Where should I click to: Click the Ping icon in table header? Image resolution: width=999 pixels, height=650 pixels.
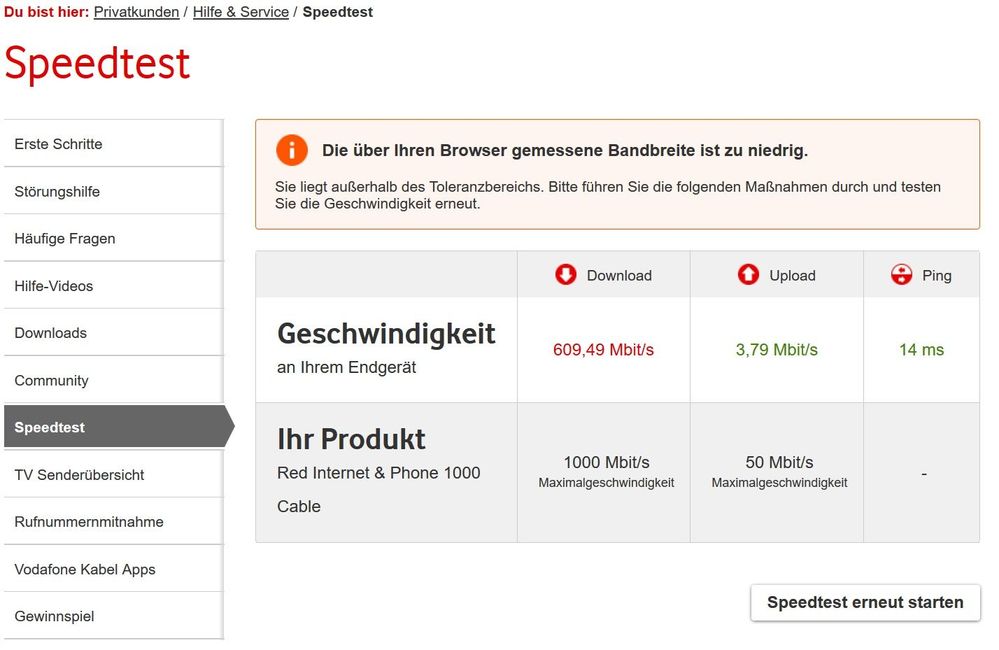point(902,275)
